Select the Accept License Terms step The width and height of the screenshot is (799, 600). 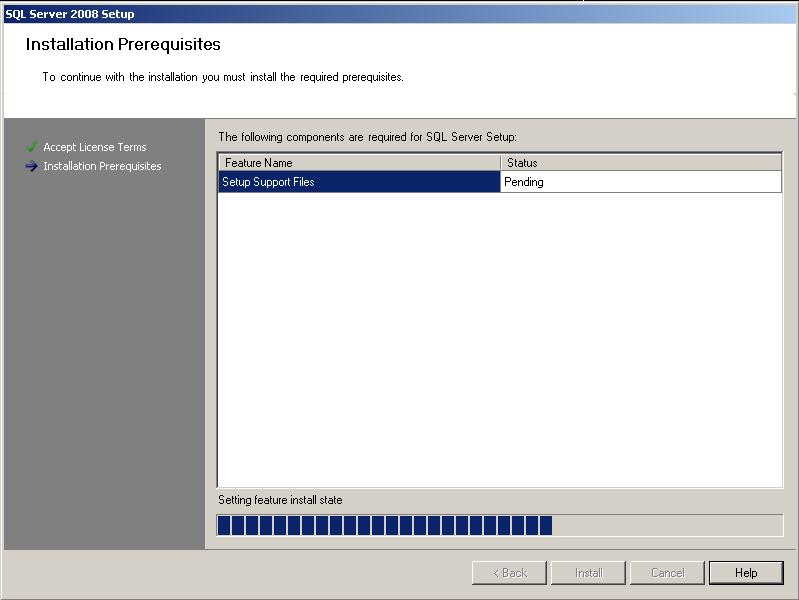point(95,147)
